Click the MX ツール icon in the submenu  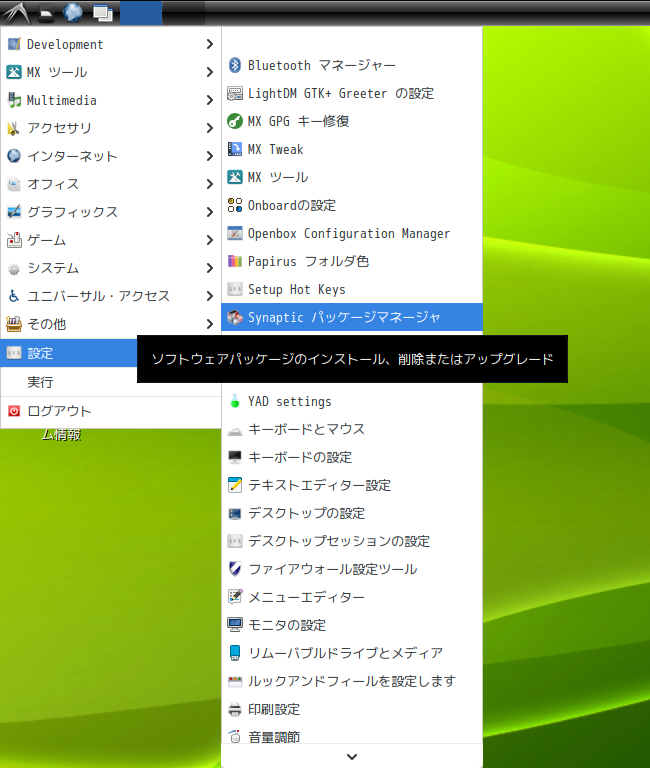235,177
